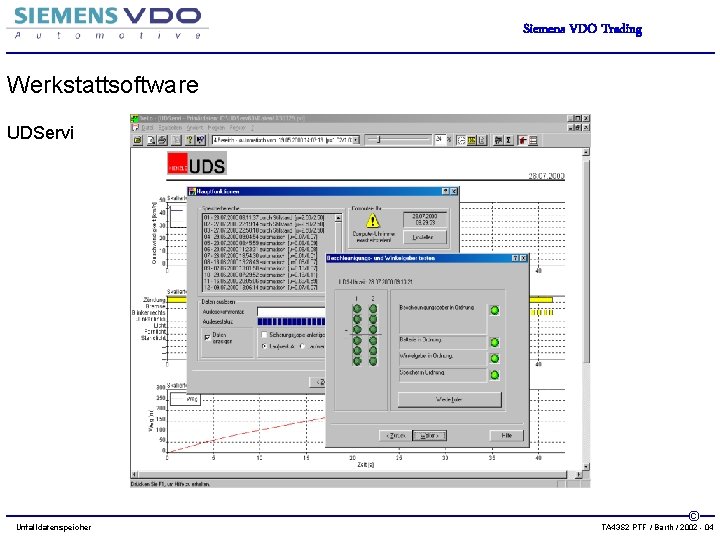Click the page icon after the yellow diagram icon
This screenshot has width=720, height=540.
[482, 141]
